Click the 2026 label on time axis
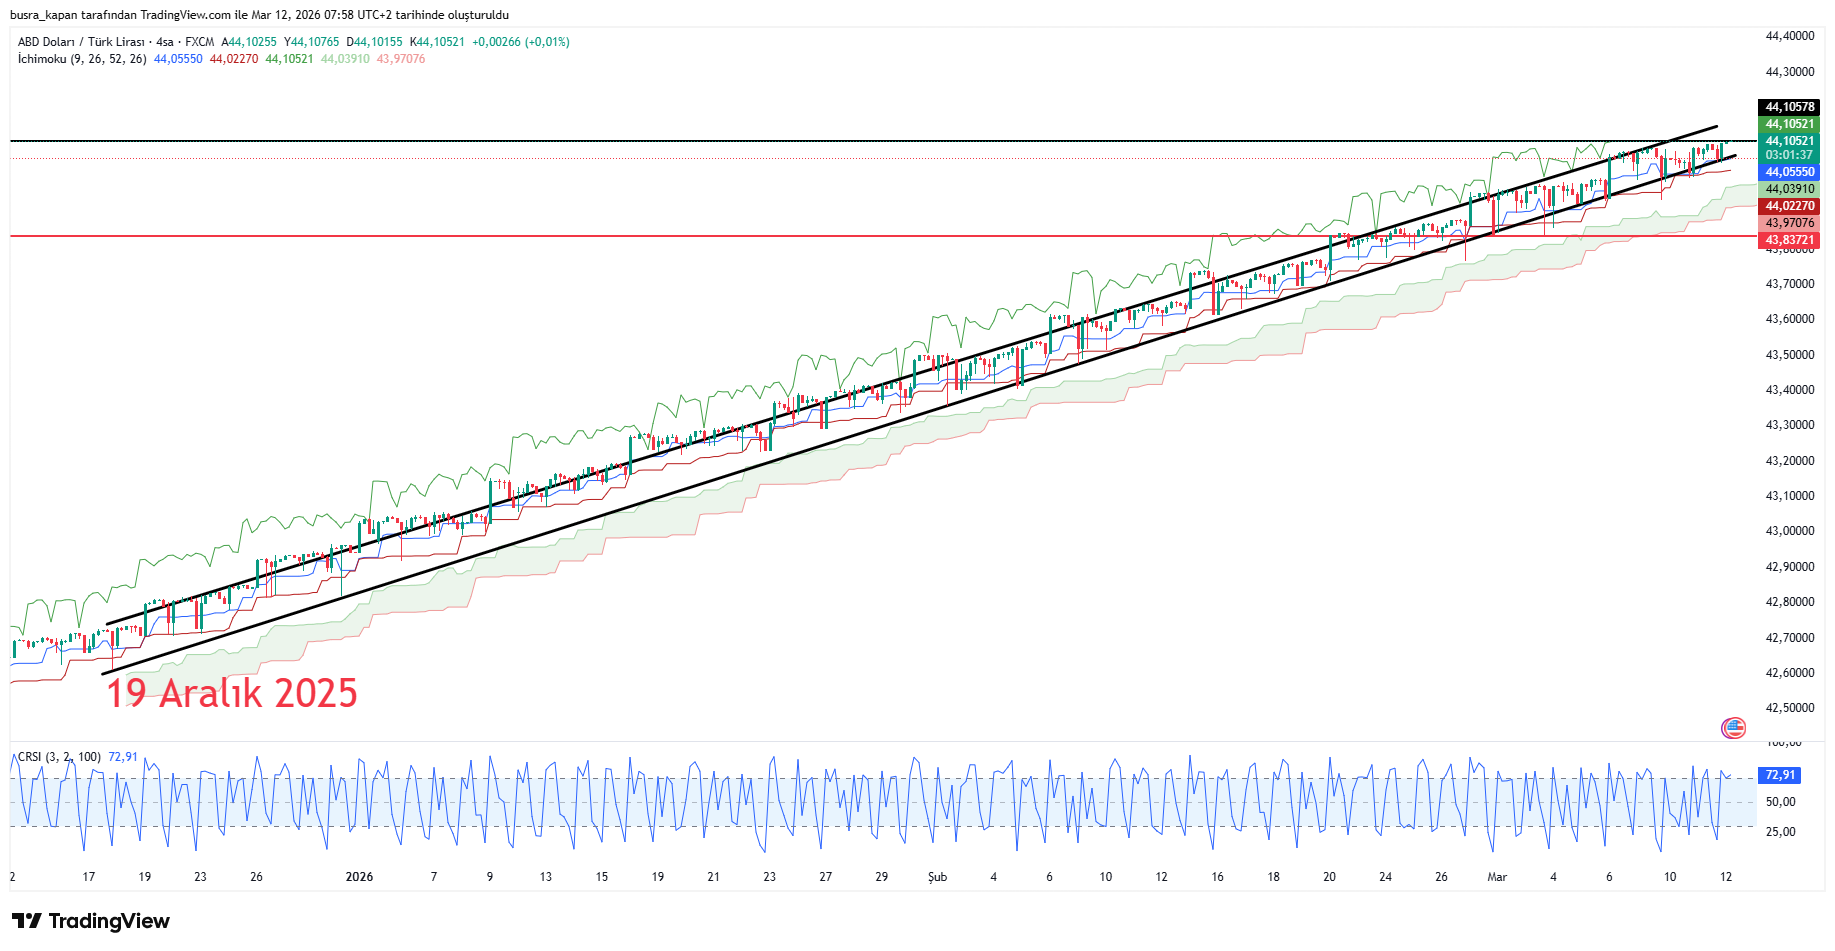The width and height of the screenshot is (1835, 951). click(x=359, y=877)
